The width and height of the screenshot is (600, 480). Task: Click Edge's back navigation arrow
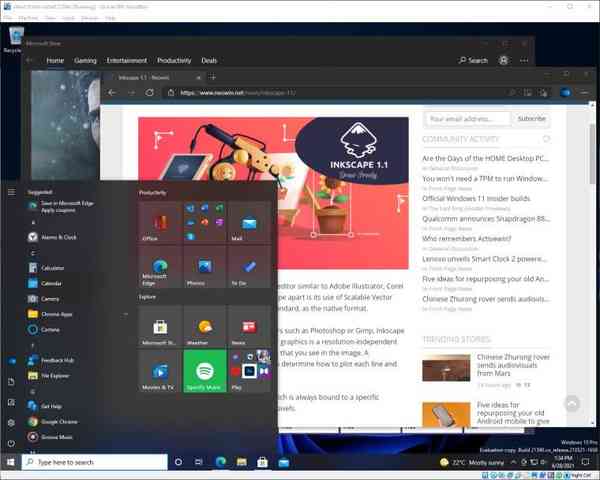112,93
